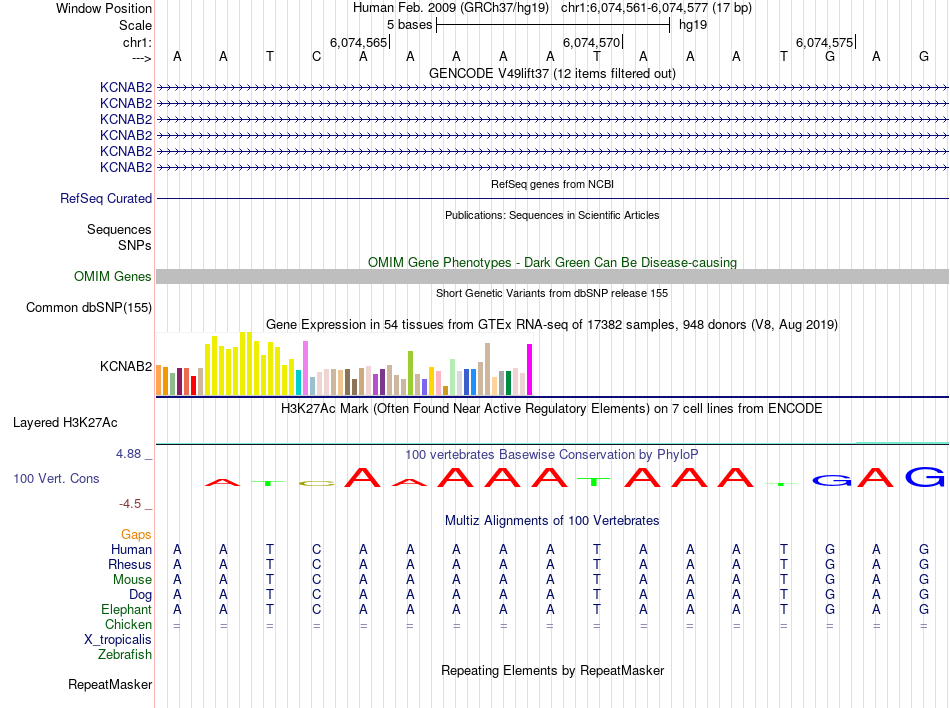Click the 6,074,565 position marker
Viewport: 950px width, 708px height.
click(x=358, y=42)
